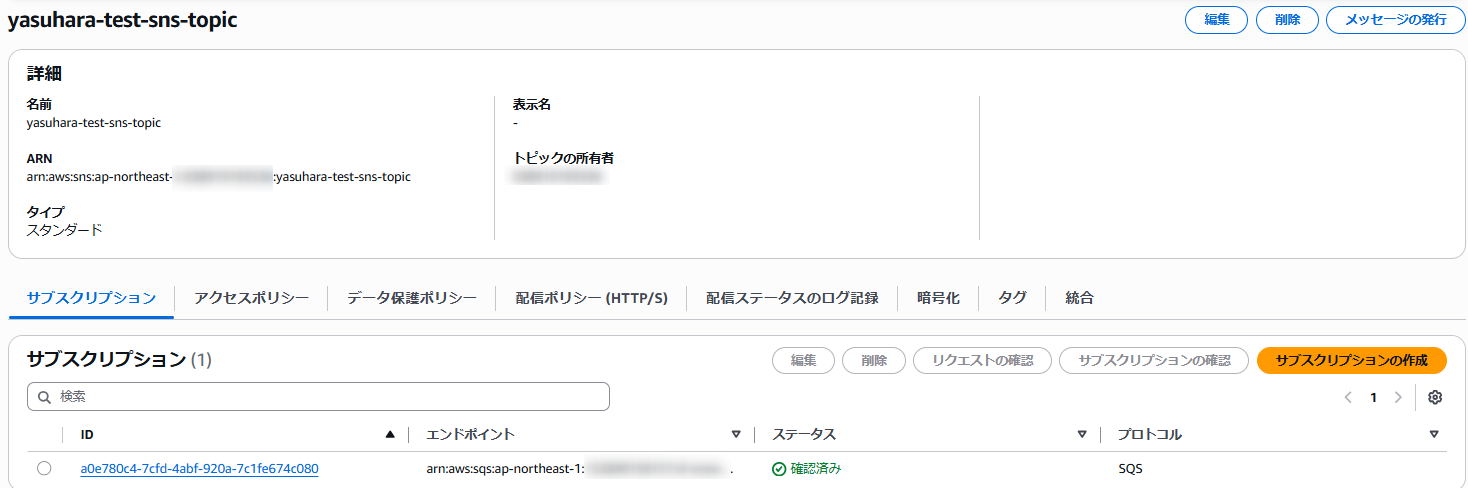Click the 確認済み status text
This screenshot has height=488, width=1468.
click(x=816, y=468)
